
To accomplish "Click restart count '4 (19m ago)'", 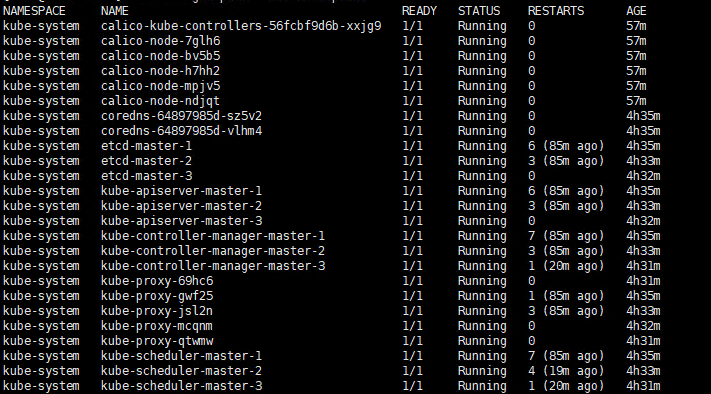I will [566, 371].
